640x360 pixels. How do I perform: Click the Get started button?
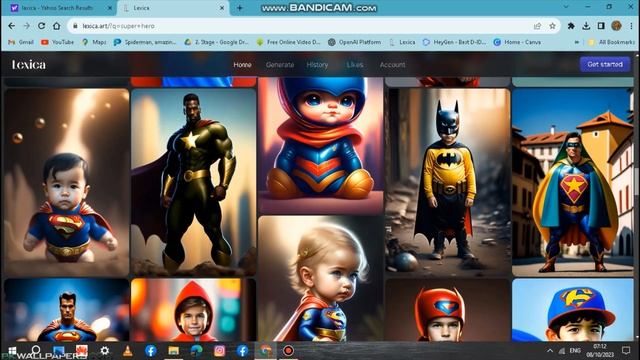(x=605, y=64)
